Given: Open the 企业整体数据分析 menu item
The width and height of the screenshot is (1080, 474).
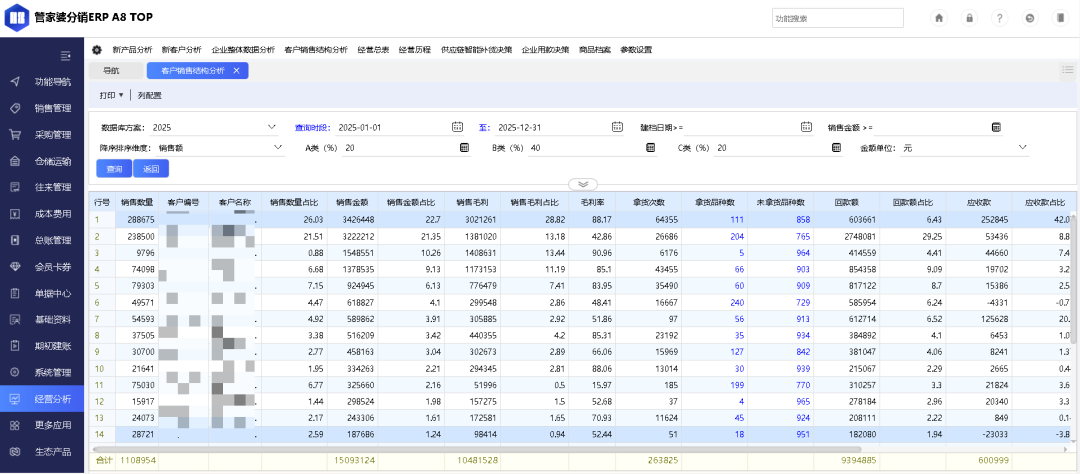Looking at the screenshot, I should pyautogui.click(x=243, y=50).
